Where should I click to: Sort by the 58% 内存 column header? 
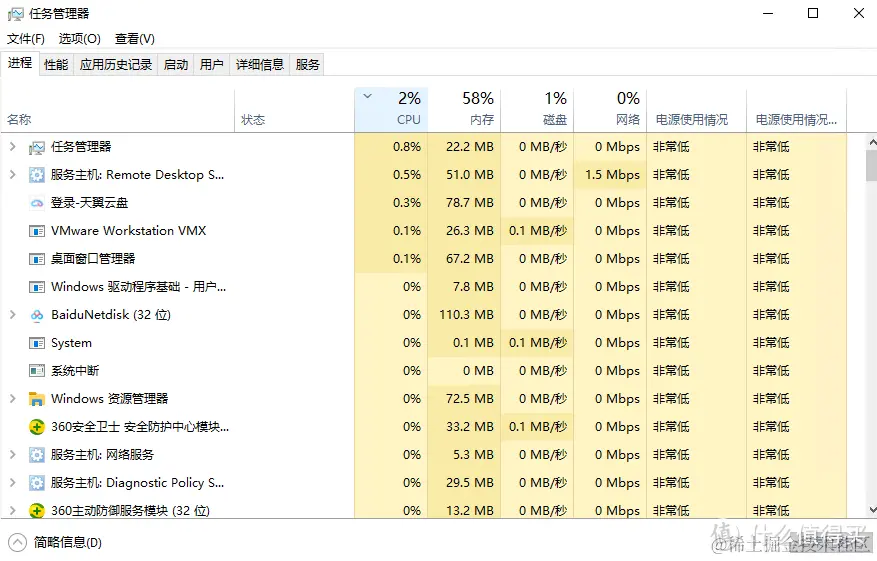(x=464, y=110)
